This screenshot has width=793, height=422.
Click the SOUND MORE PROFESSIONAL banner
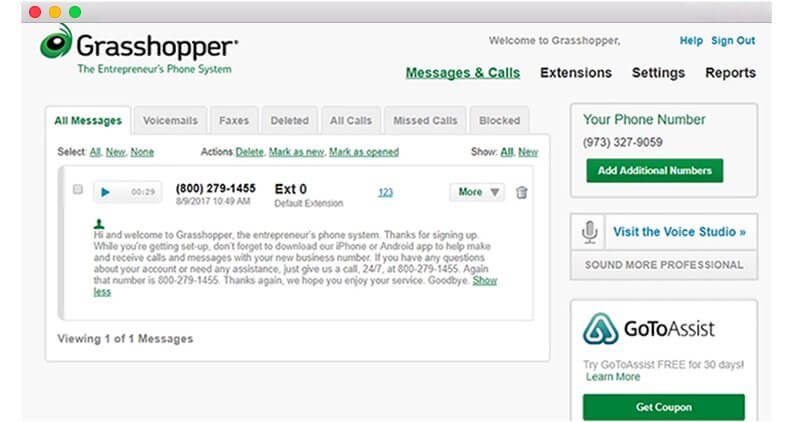coord(664,265)
